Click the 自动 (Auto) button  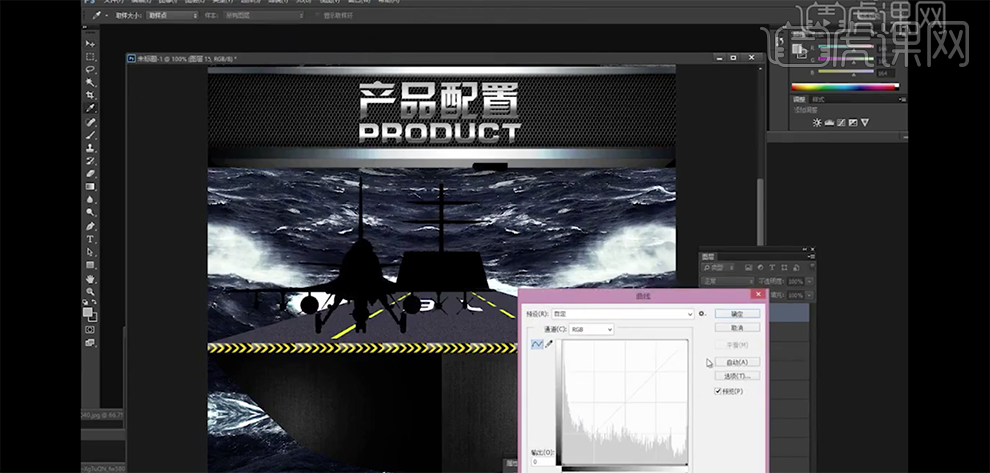tap(737, 361)
